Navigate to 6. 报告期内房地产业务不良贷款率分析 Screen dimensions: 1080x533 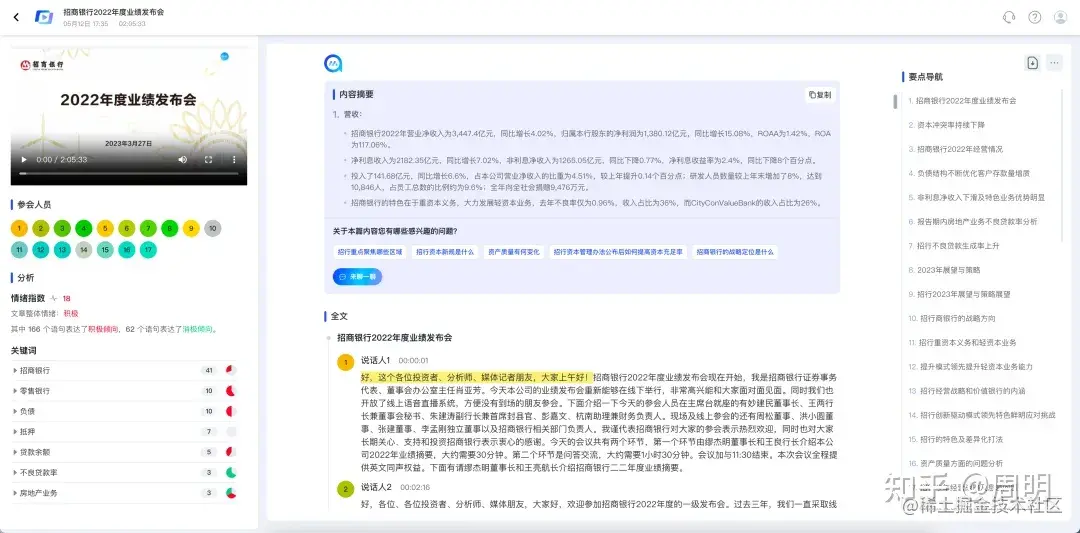[x=972, y=222]
